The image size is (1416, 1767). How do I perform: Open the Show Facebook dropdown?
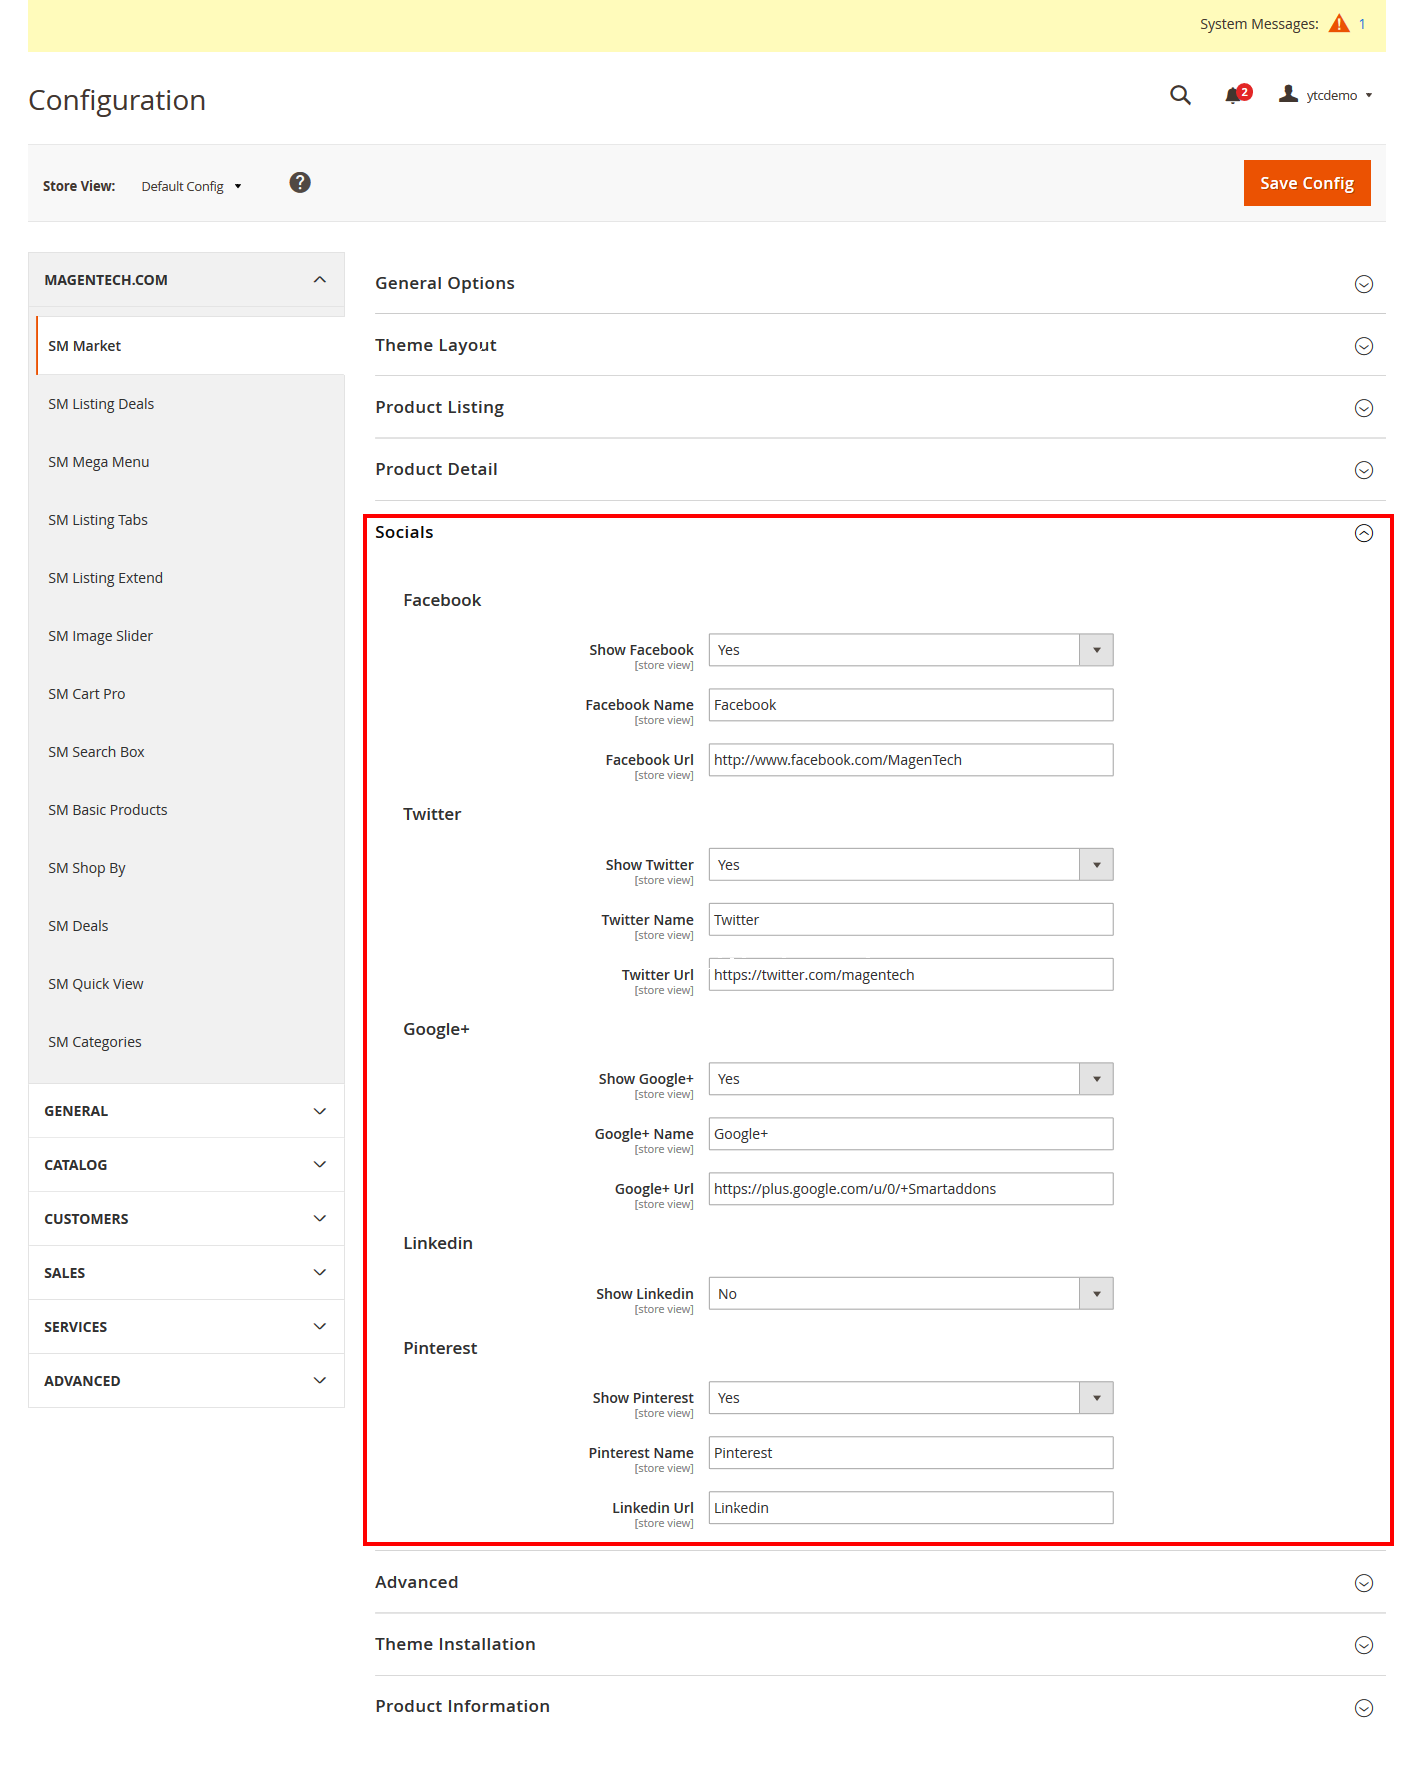tap(910, 650)
